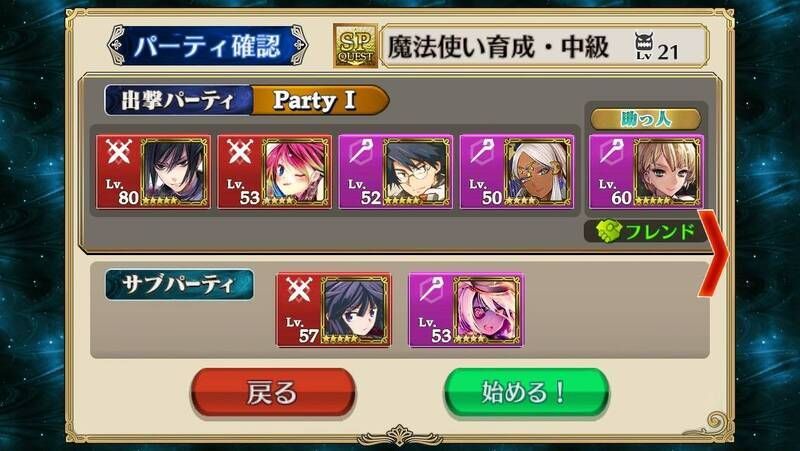Click the crossed swords icon on Lv. 80 card

point(119,152)
